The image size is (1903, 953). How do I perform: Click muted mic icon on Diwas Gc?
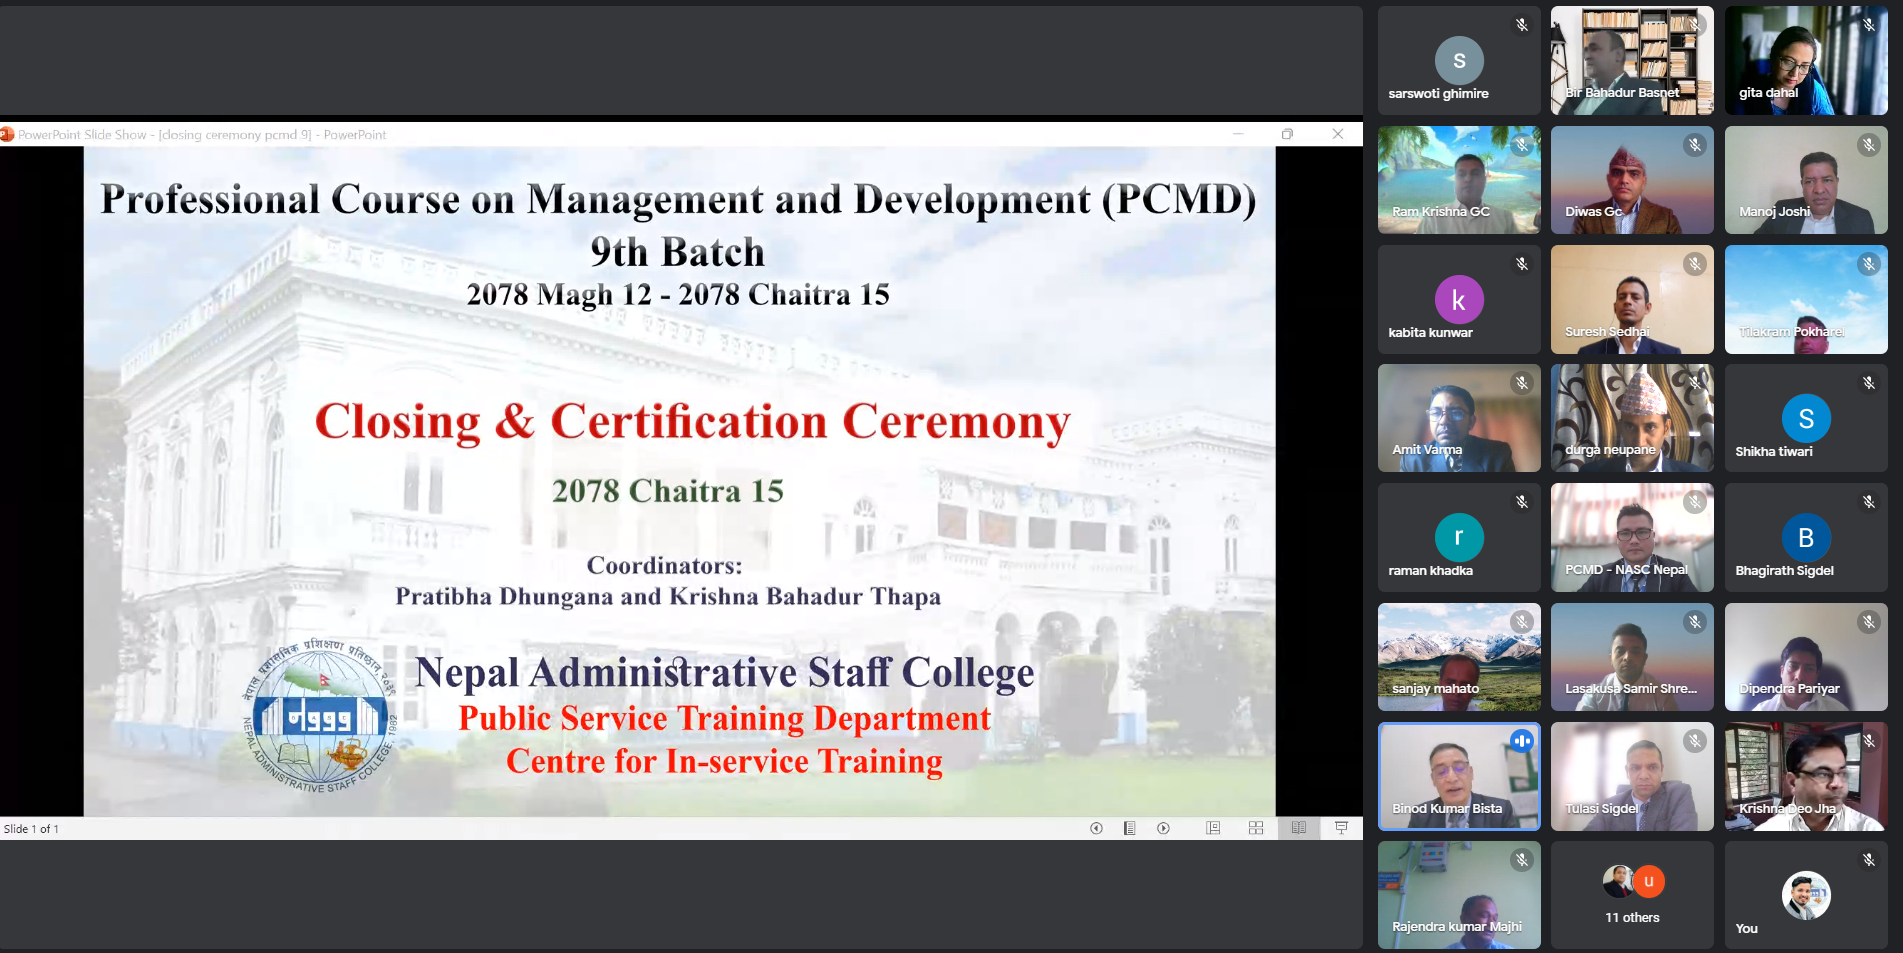pyautogui.click(x=1695, y=145)
